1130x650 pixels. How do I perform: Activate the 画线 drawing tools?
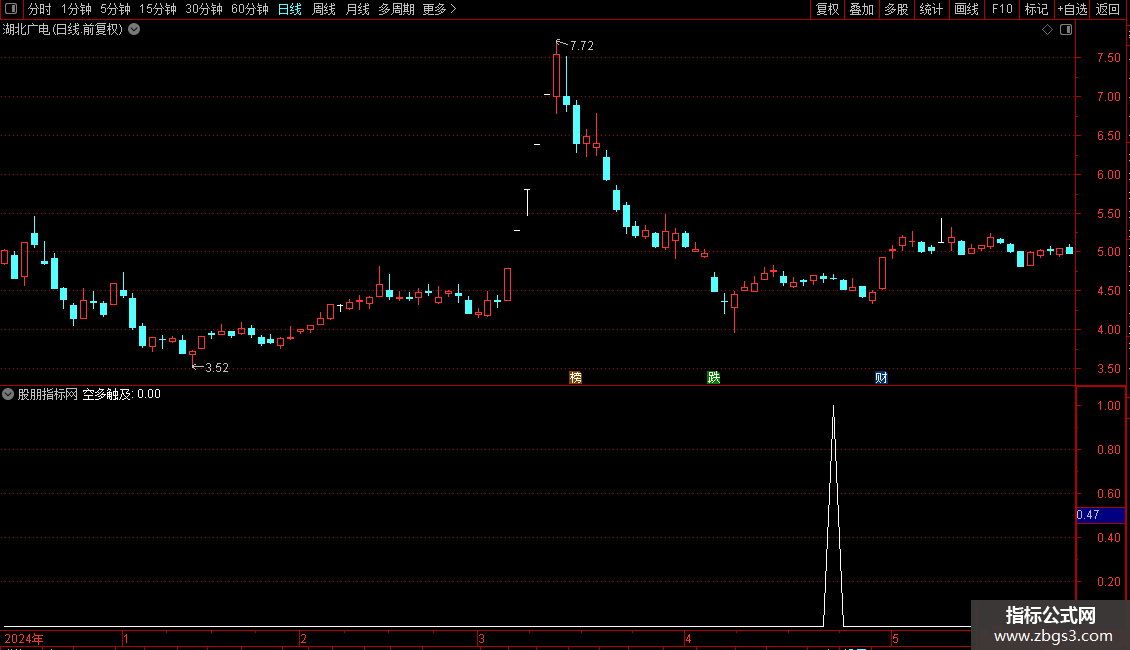[966, 9]
